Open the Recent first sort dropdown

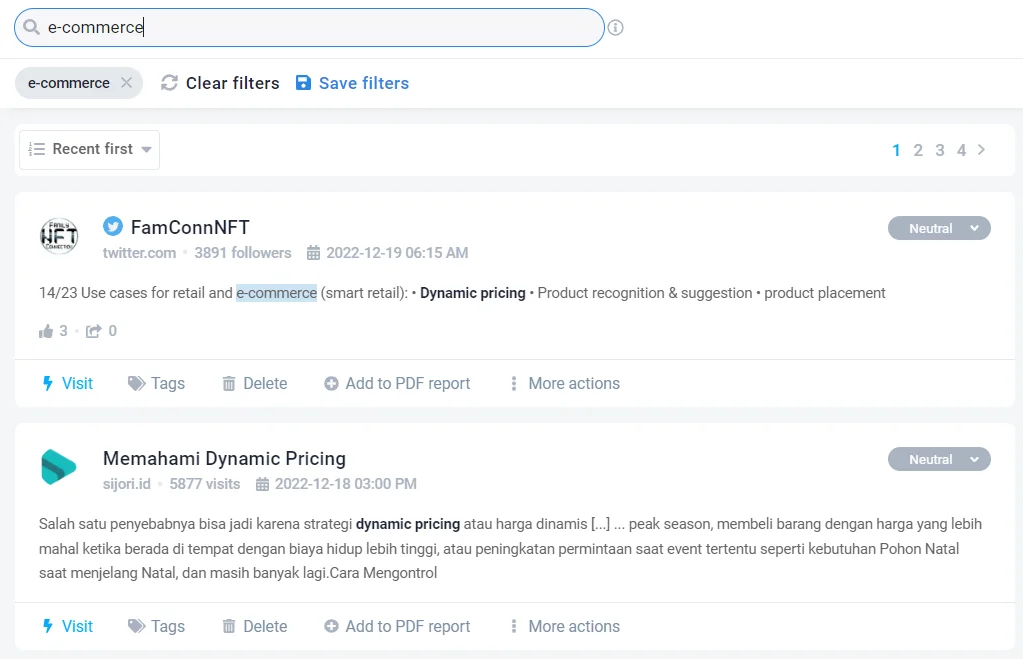[89, 149]
